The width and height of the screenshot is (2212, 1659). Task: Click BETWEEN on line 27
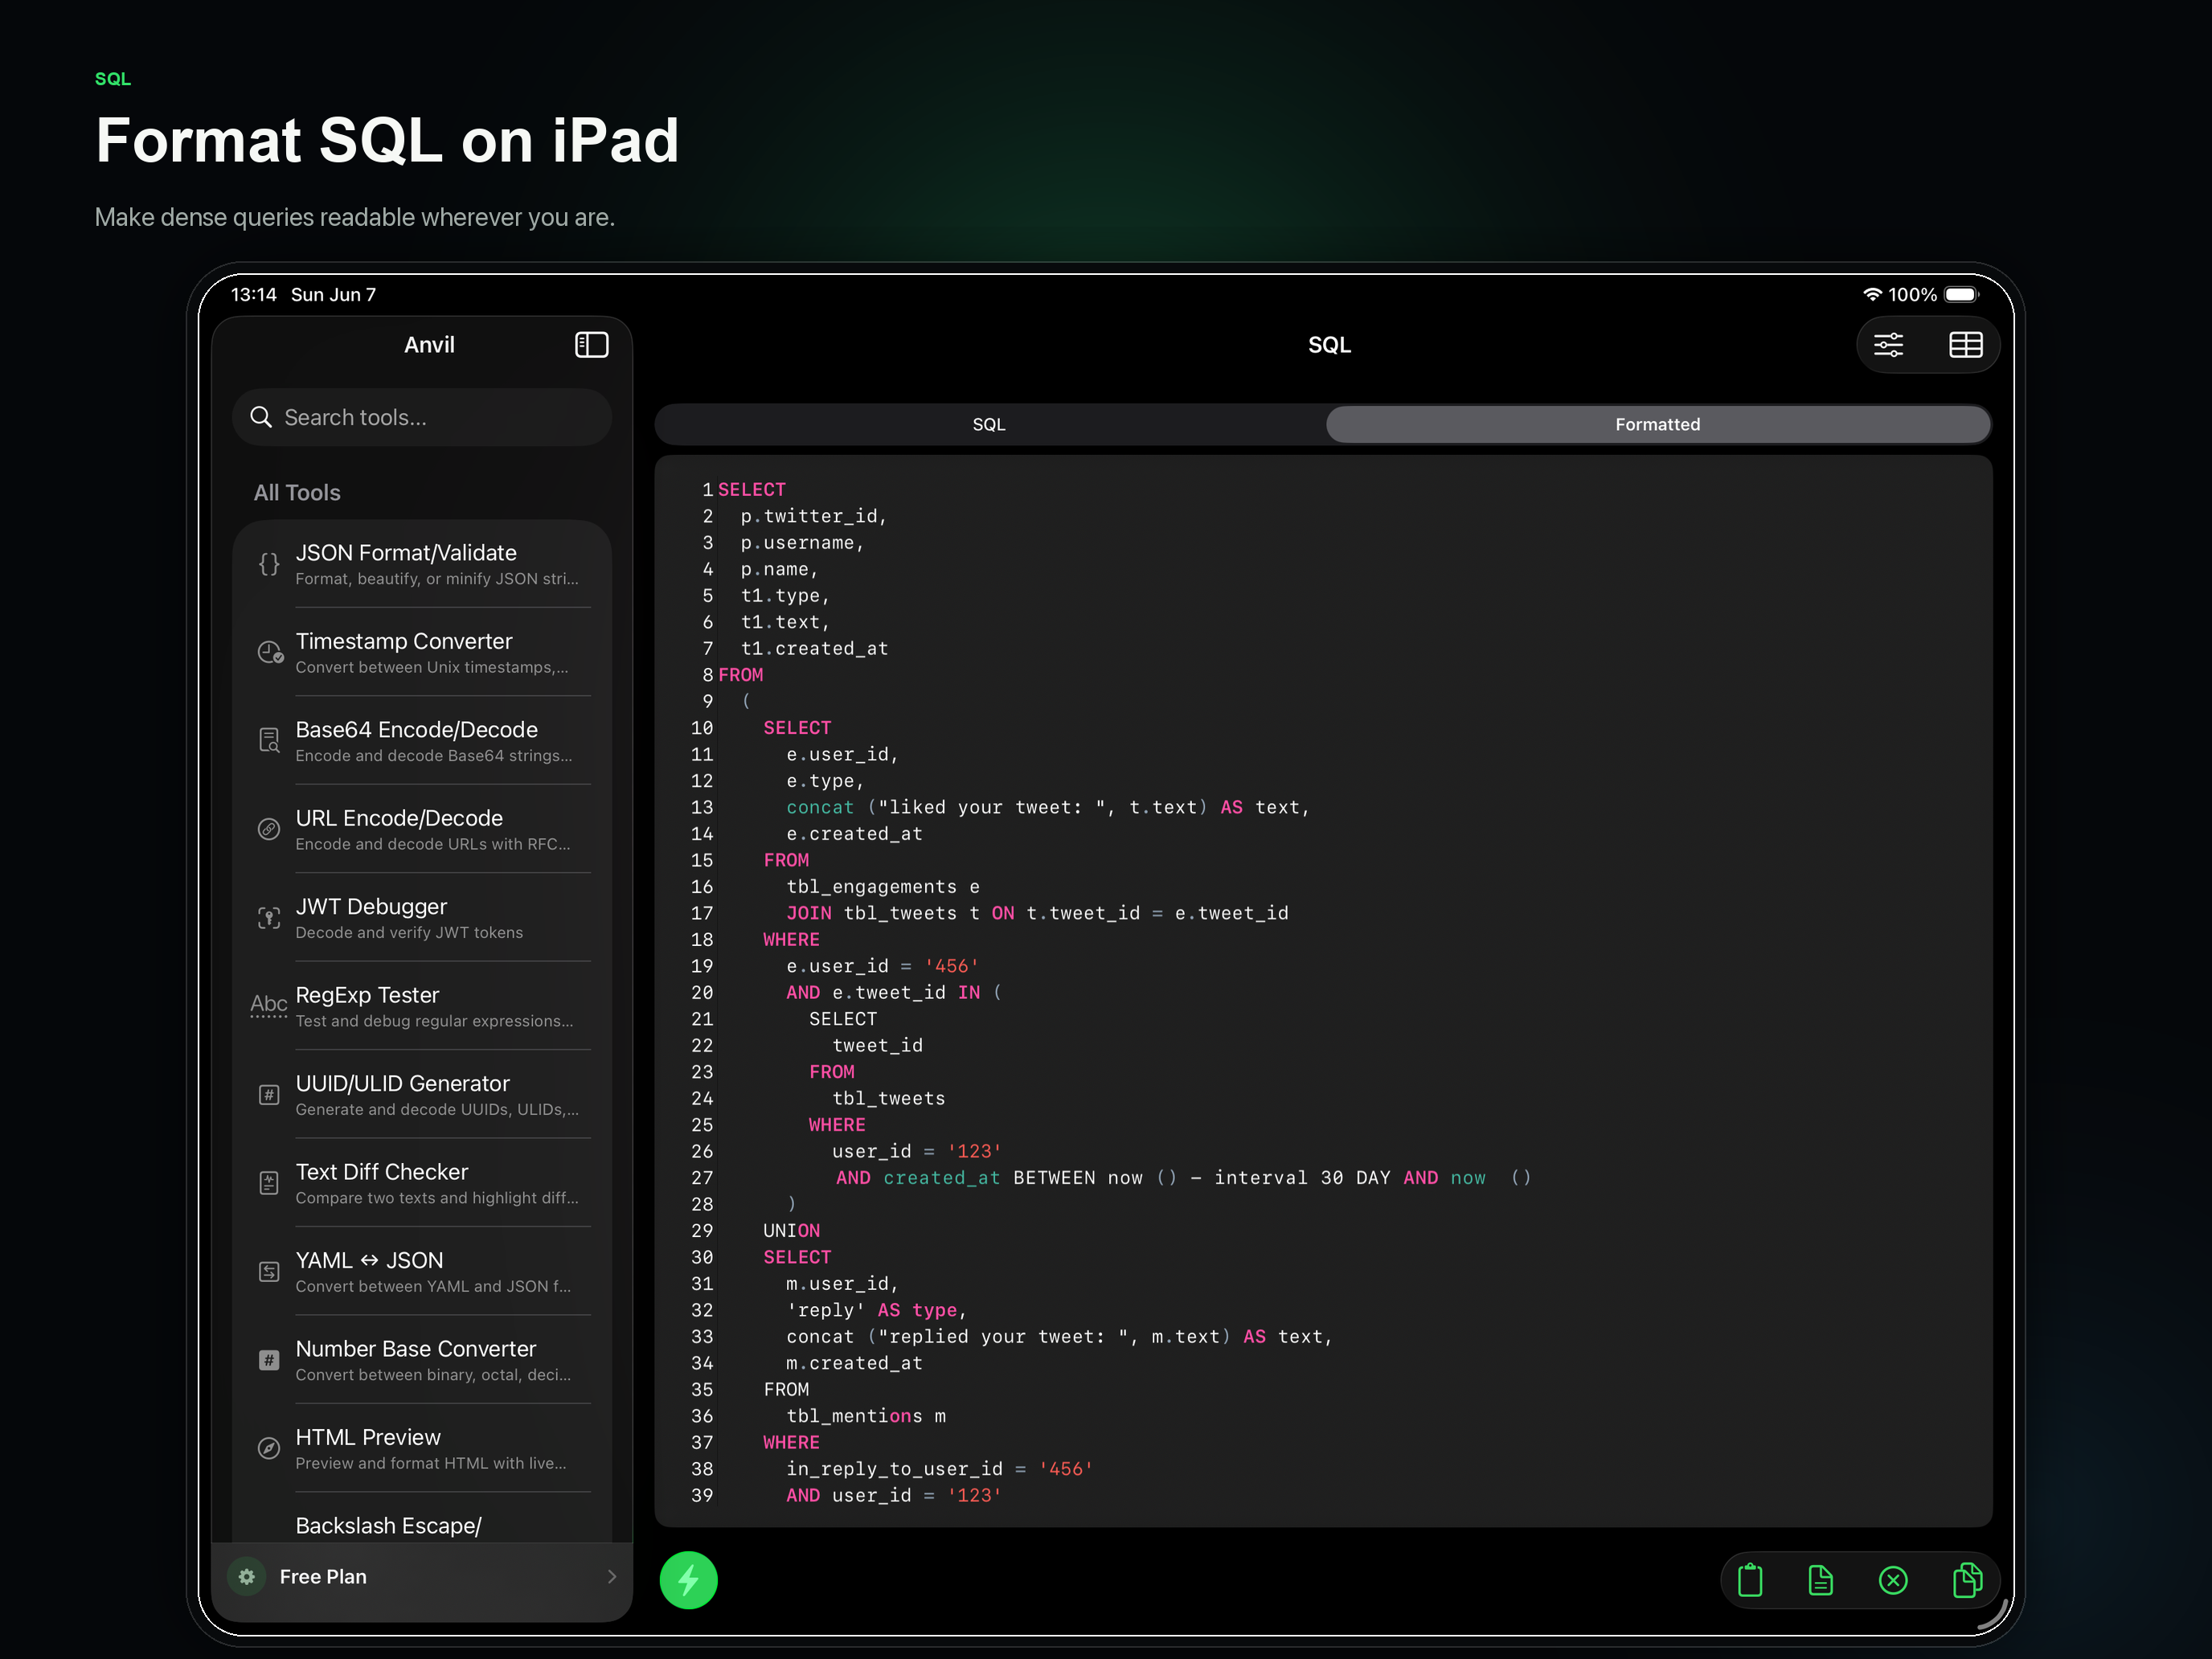tap(1054, 1178)
